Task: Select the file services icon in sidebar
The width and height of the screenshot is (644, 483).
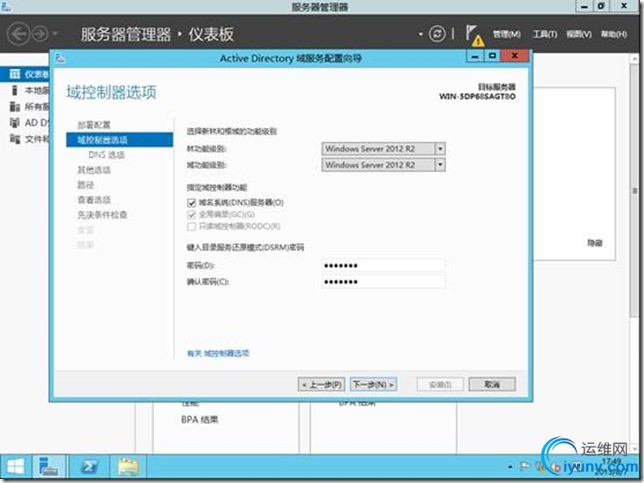Action: click(15, 138)
